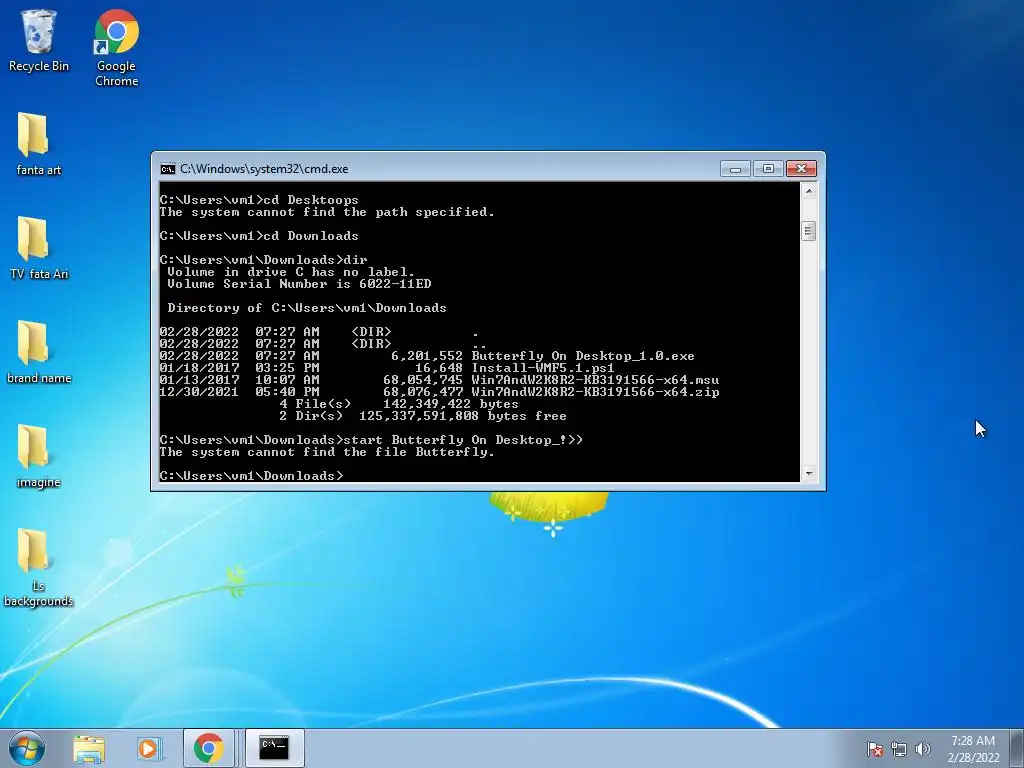Click the Install-WMF5.1.ps1 file name
1024x768 pixels.
[x=543, y=368]
